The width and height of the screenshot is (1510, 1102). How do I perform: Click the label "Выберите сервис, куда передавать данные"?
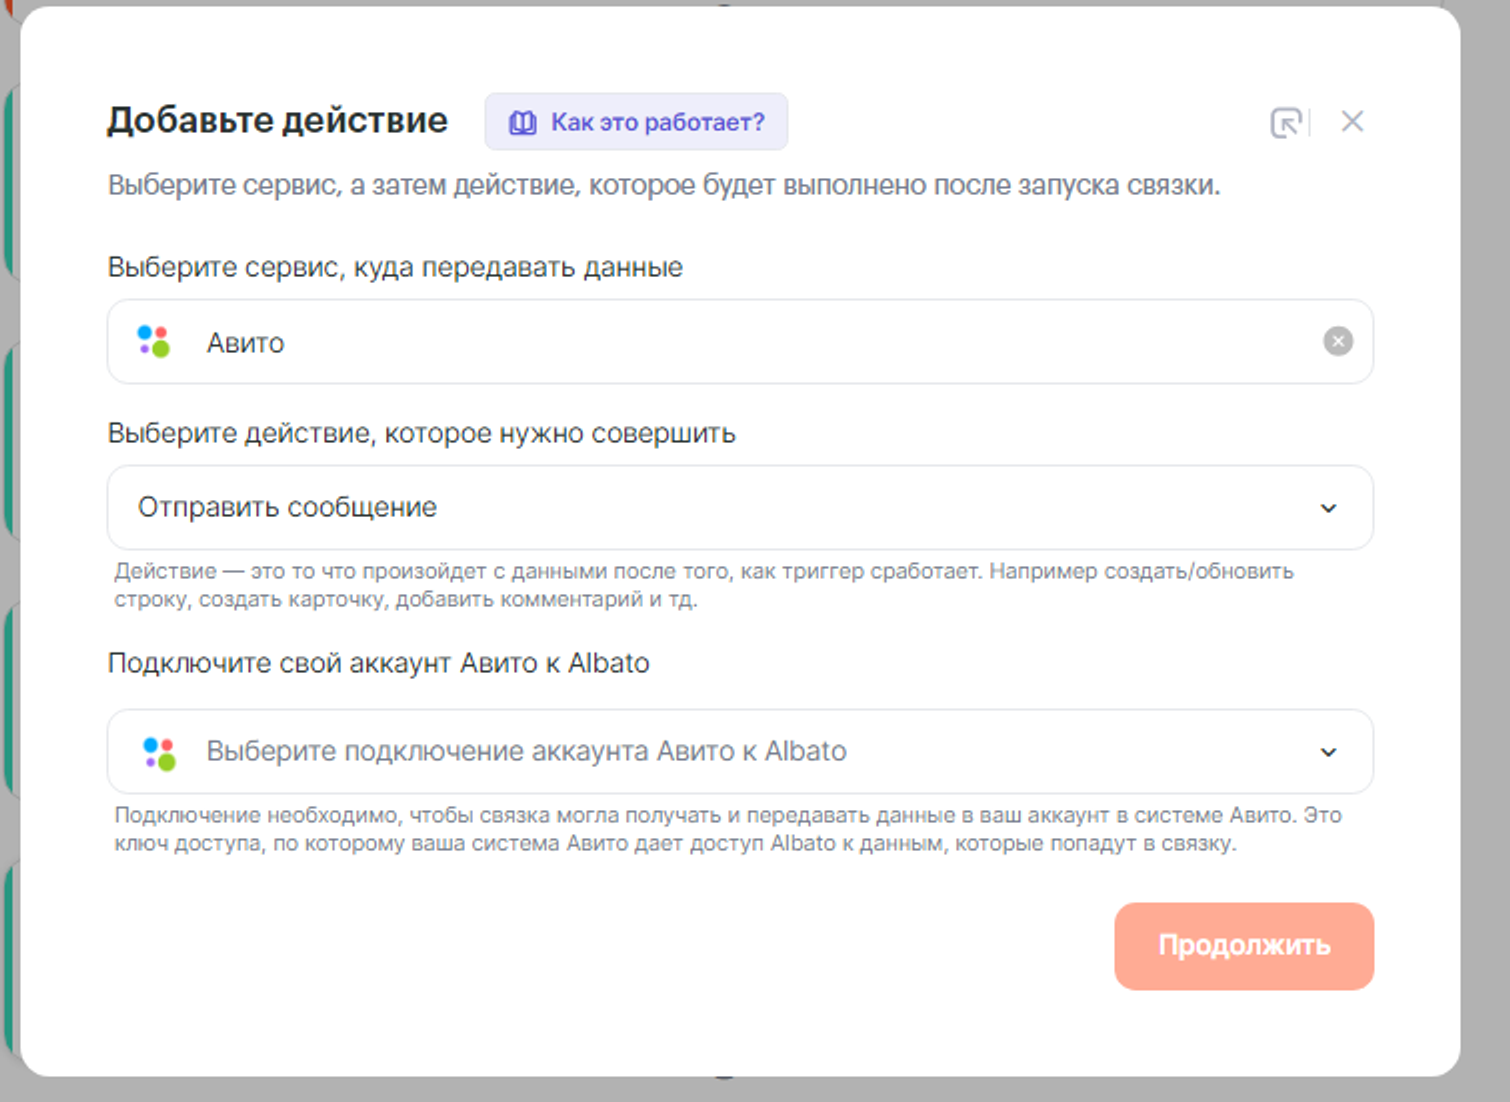pyautogui.click(x=395, y=267)
